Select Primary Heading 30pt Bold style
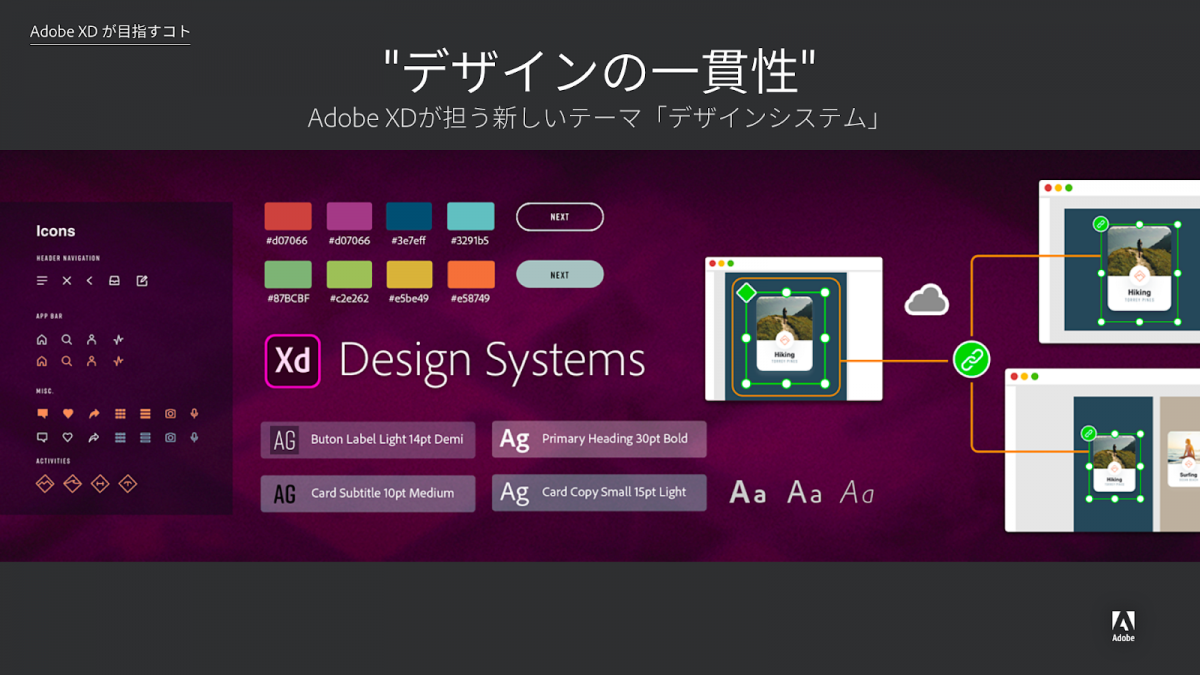This screenshot has height=675, width=1200. tap(599, 439)
